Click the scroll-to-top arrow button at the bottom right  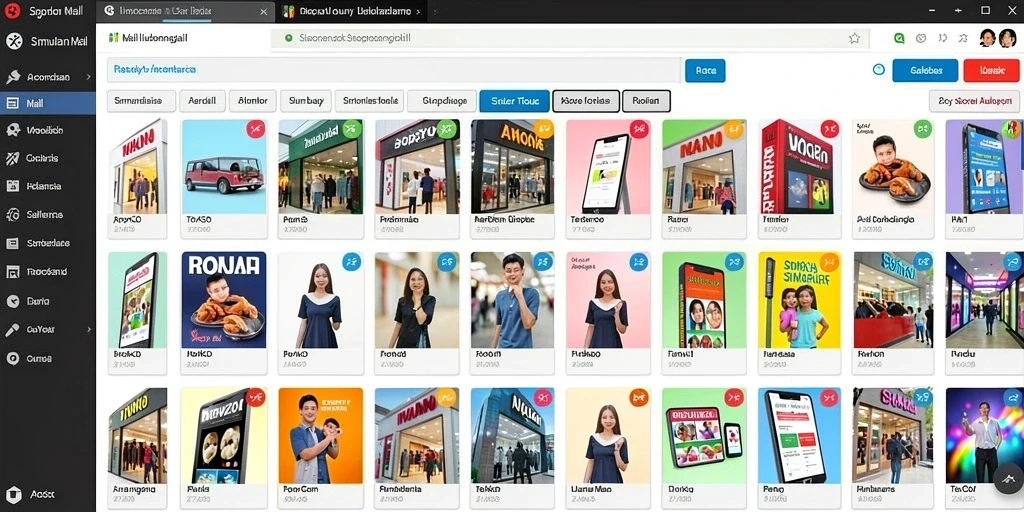point(1007,480)
